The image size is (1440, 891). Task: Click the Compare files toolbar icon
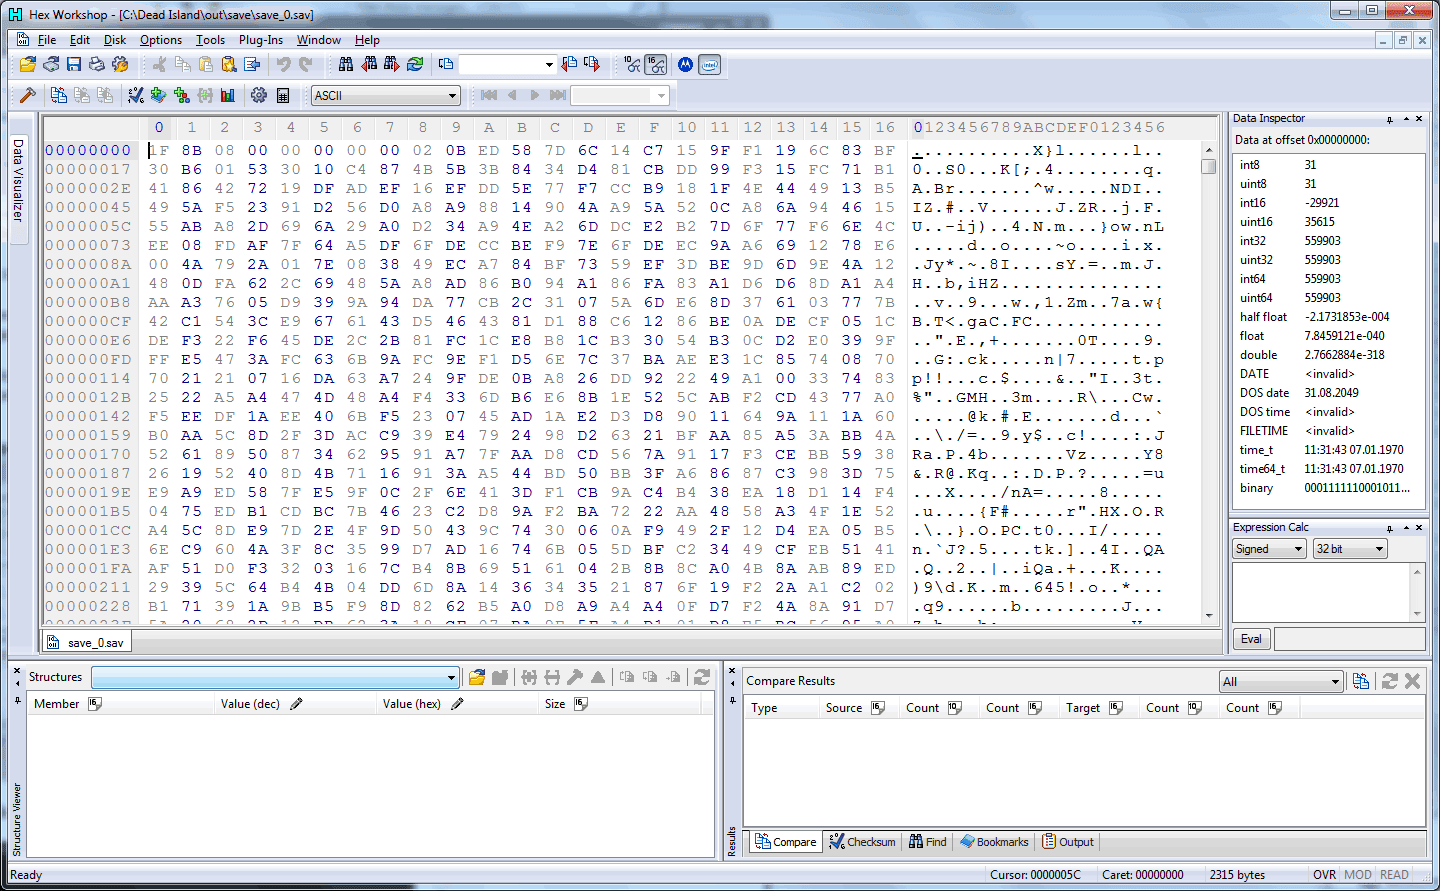coord(59,95)
